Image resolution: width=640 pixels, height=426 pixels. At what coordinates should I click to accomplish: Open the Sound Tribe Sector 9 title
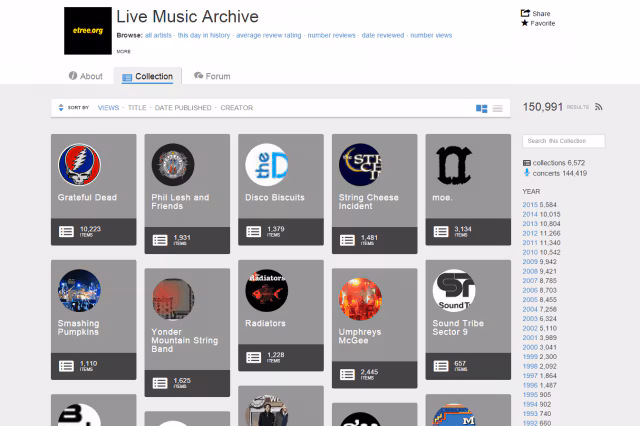458,328
